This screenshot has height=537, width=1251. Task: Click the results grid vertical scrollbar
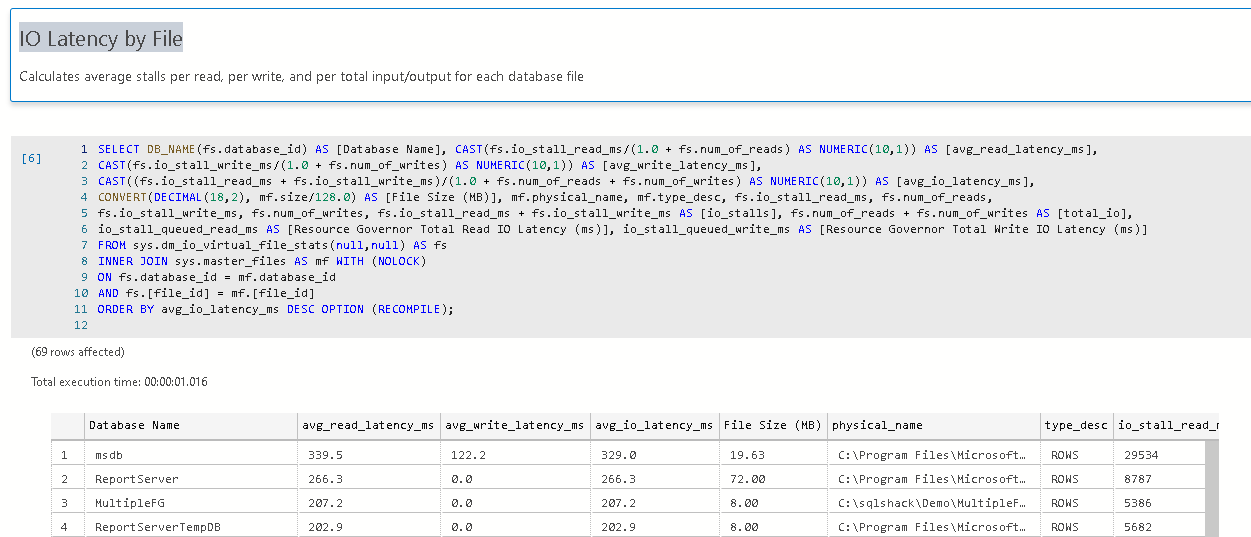click(1211, 488)
